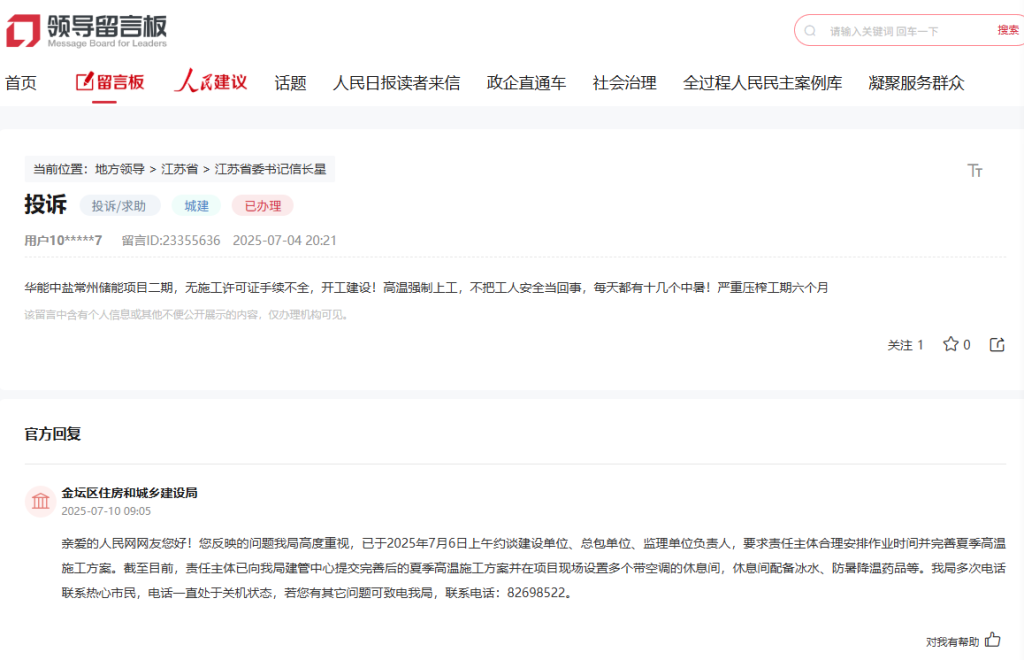
Task: Click 金坛区住房和城乡建设局 name
Action: pos(129,493)
